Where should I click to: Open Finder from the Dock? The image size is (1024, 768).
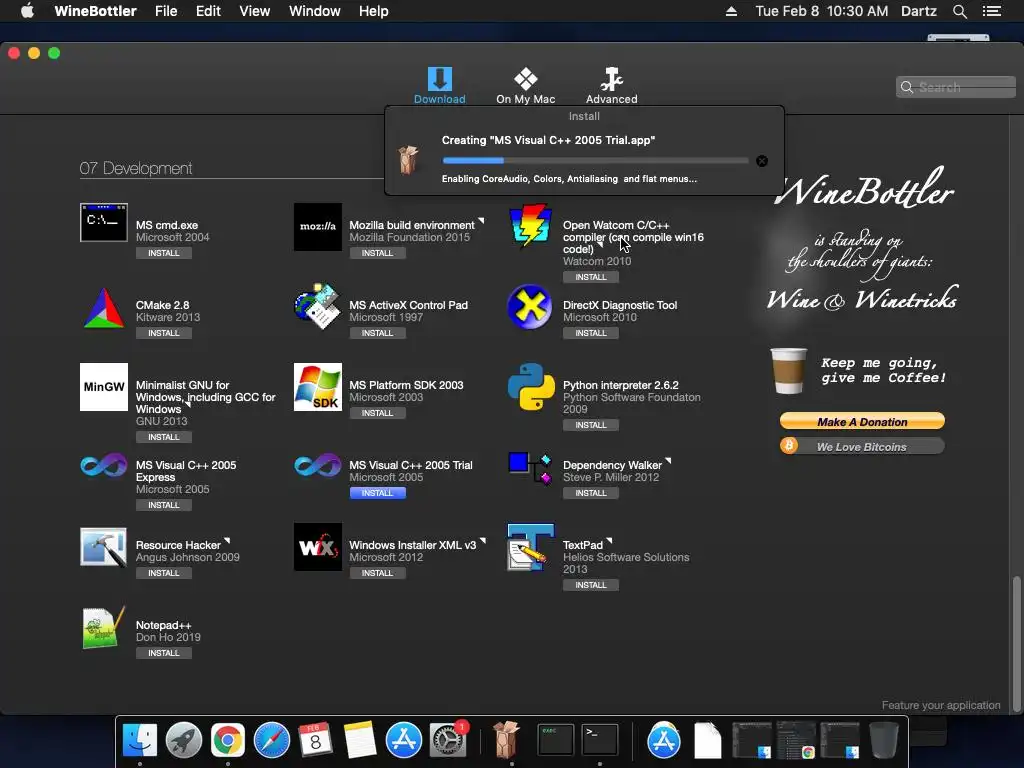140,740
